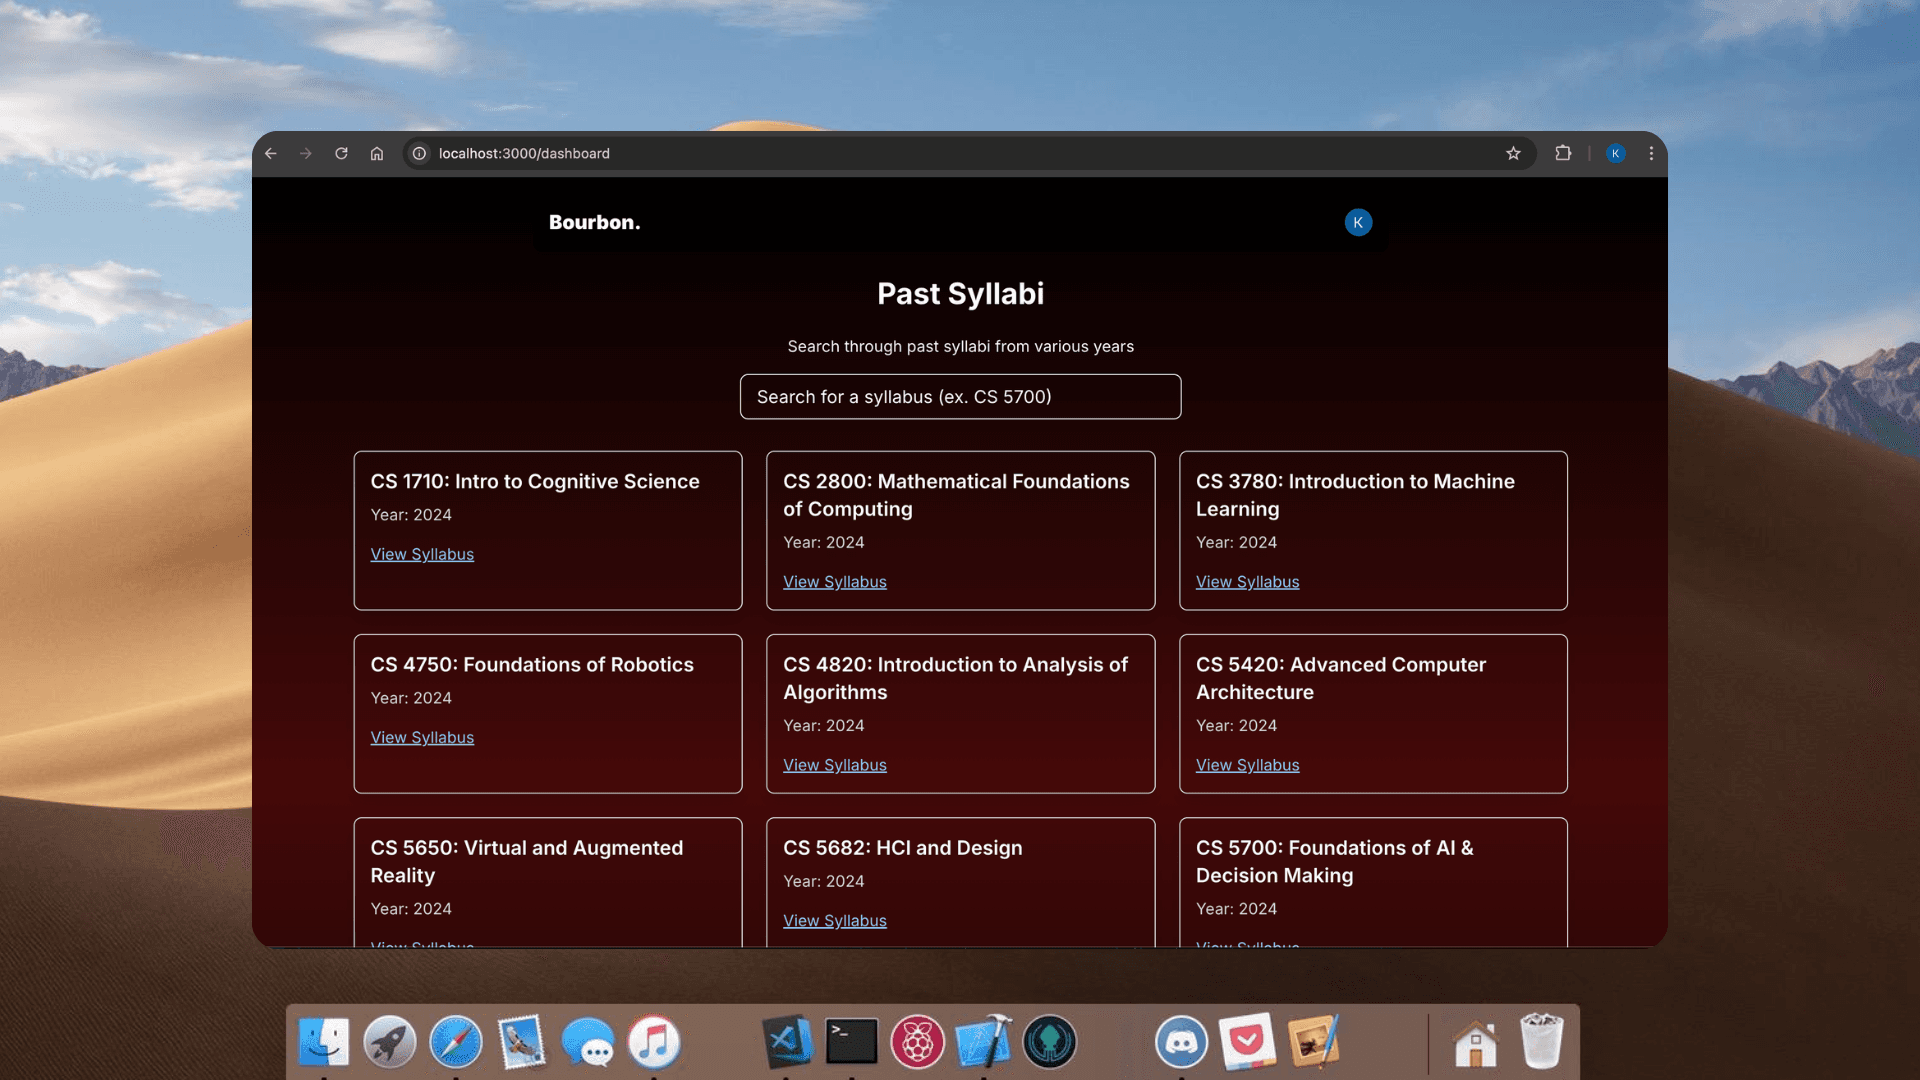Open the Chrome profile avatar K
1920x1080 pixels.
[1615, 153]
